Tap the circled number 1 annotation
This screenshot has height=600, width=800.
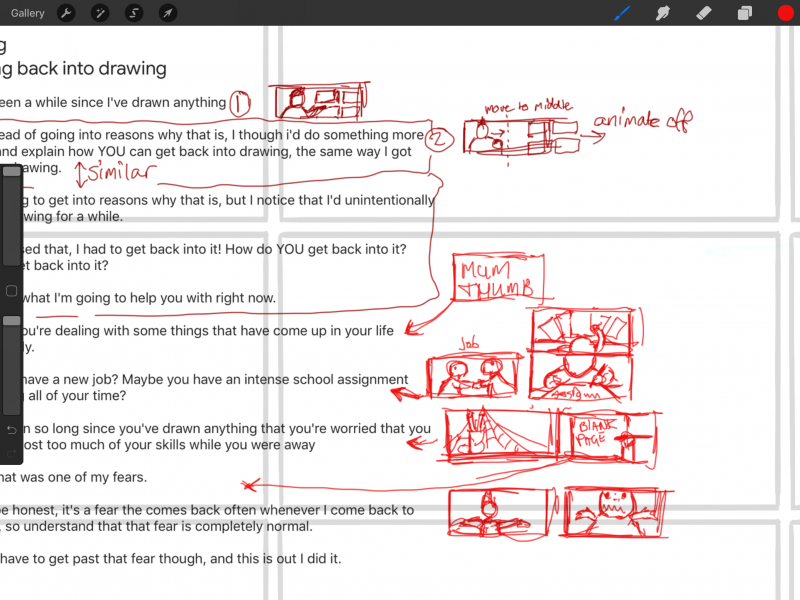click(240, 102)
